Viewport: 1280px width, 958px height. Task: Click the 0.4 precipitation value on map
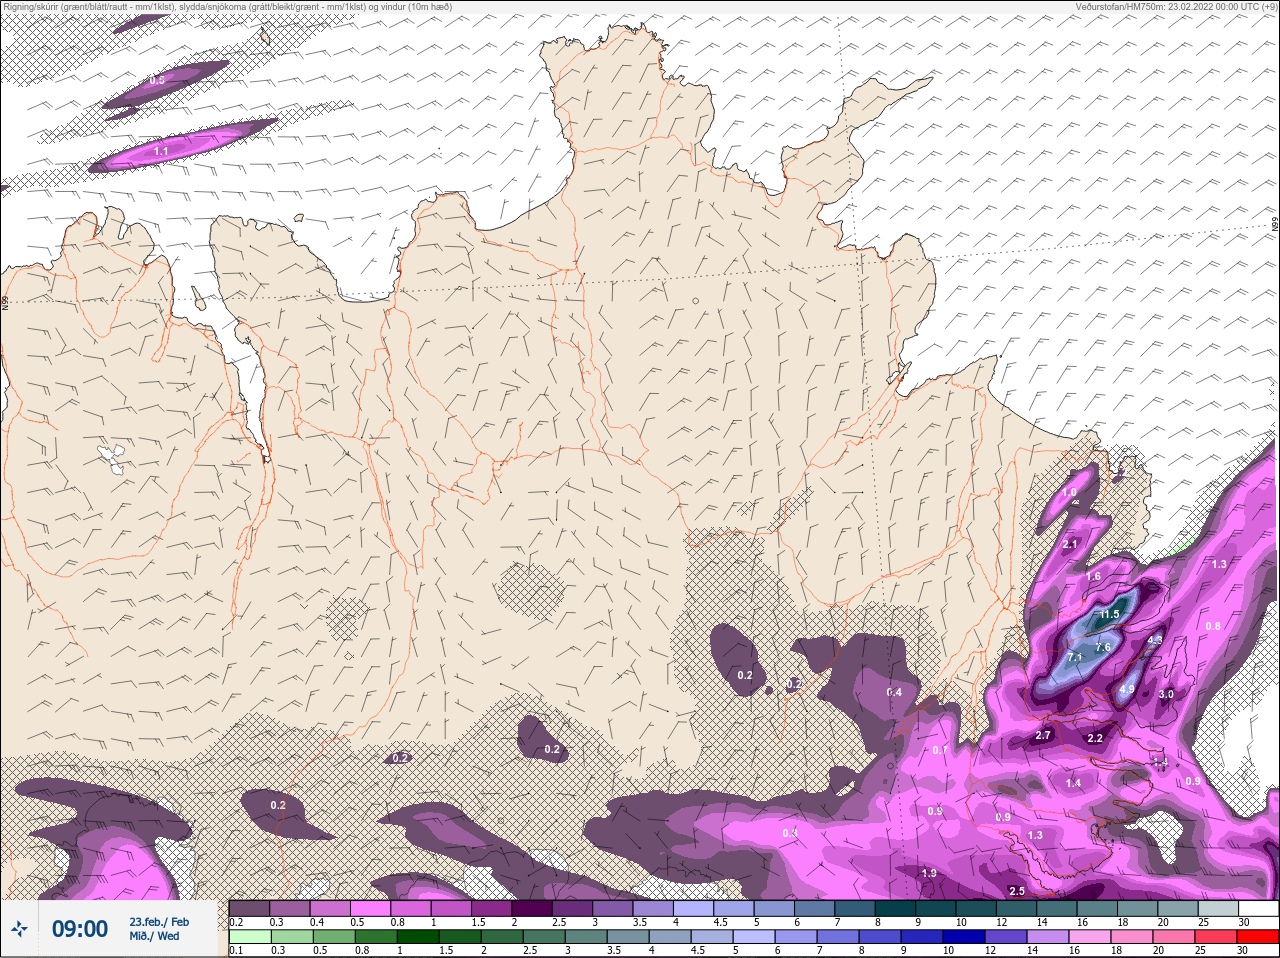pos(894,692)
